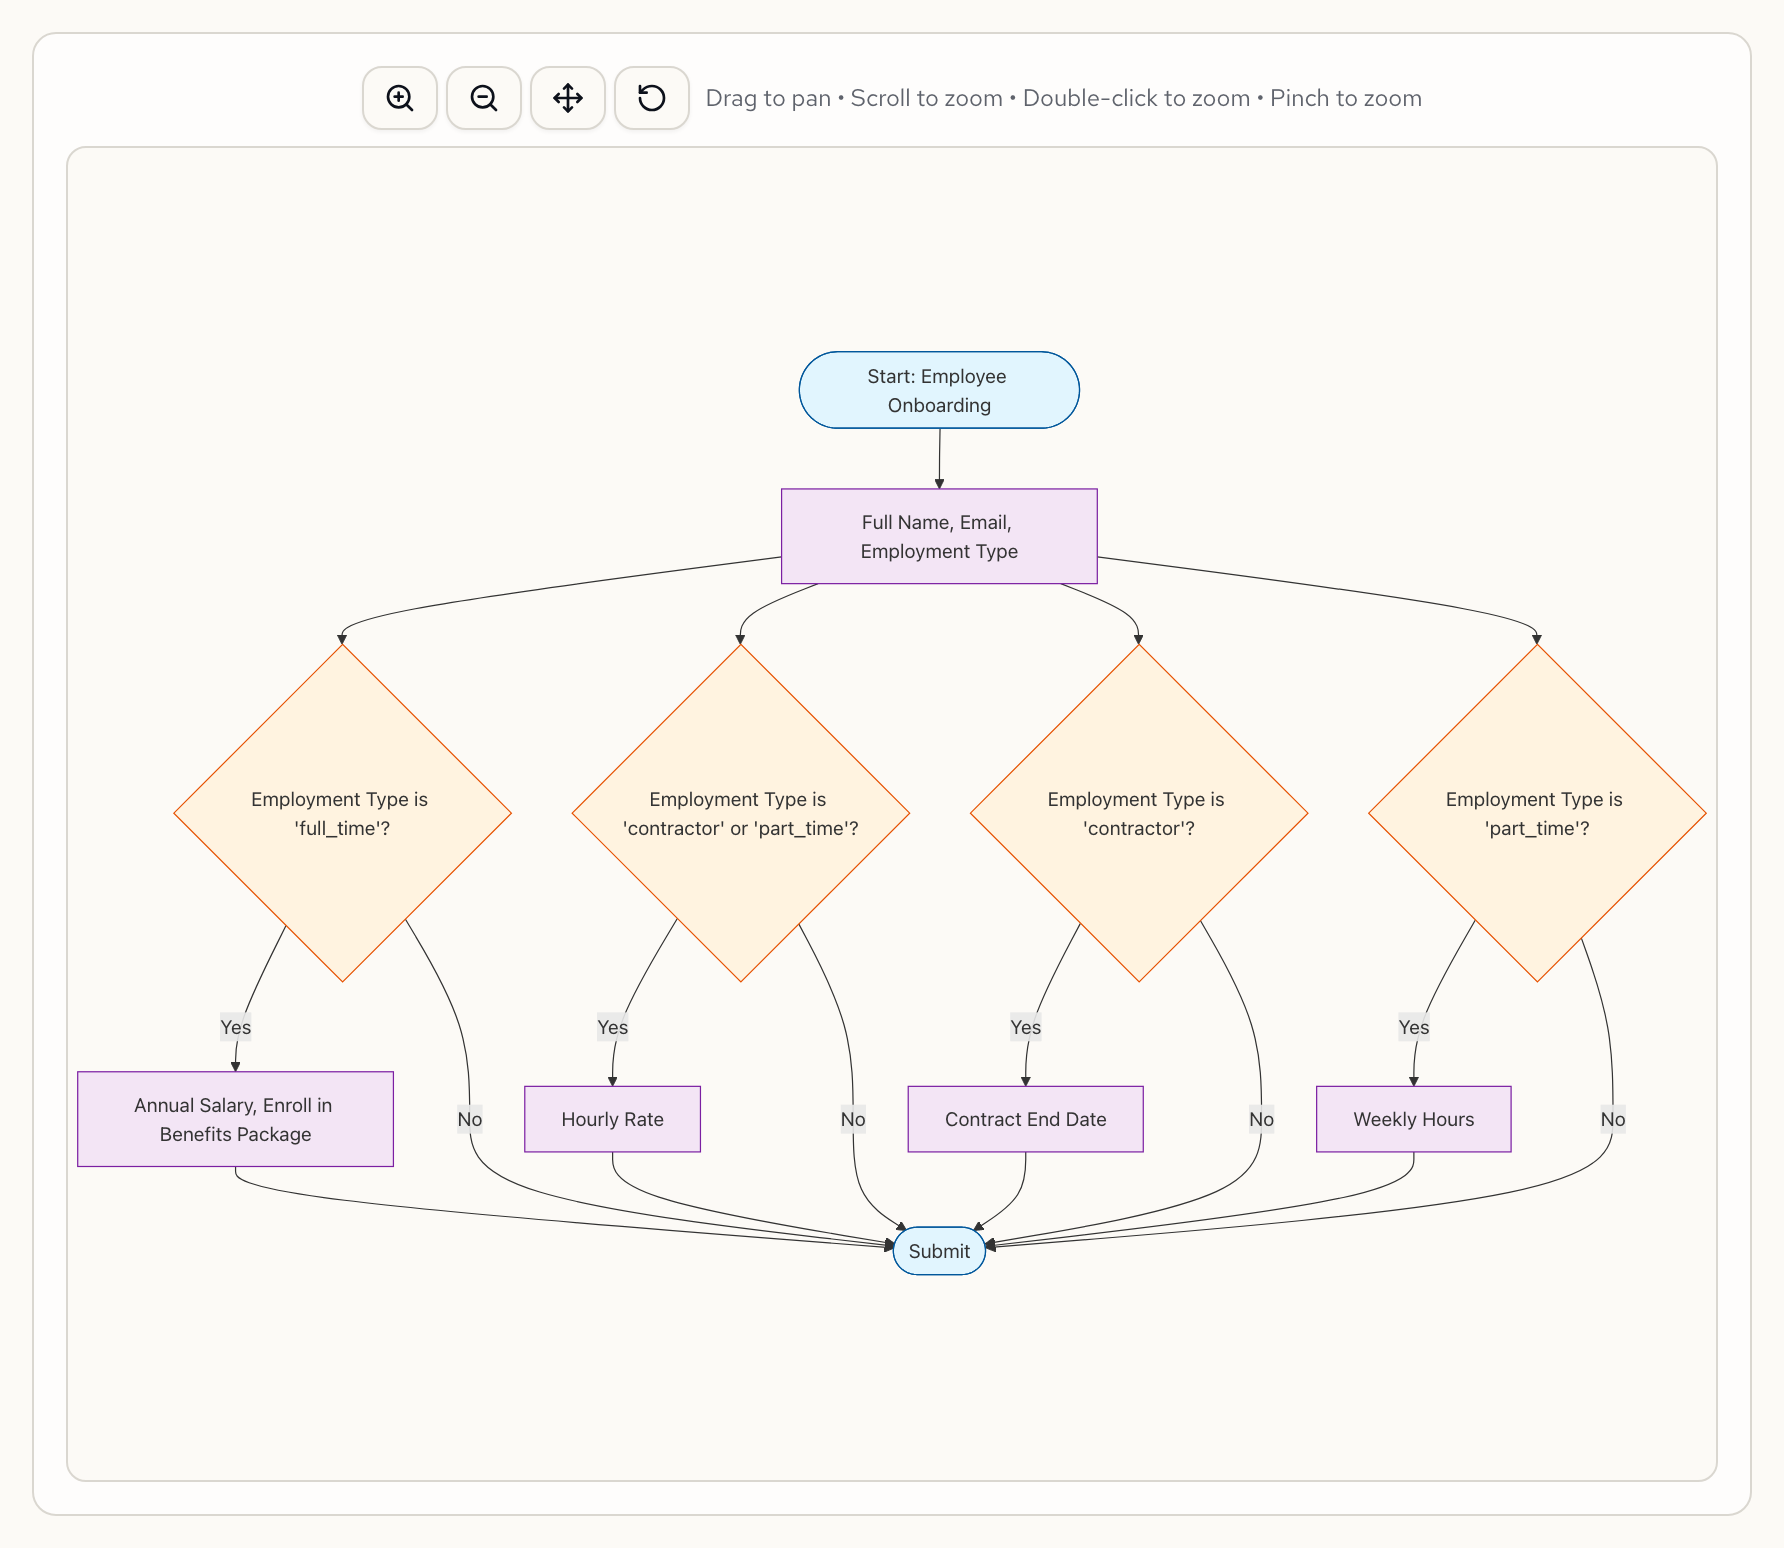Select the Annual Salary, Enroll in Benefits box
Image resolution: width=1784 pixels, height=1548 pixels.
tap(235, 1119)
